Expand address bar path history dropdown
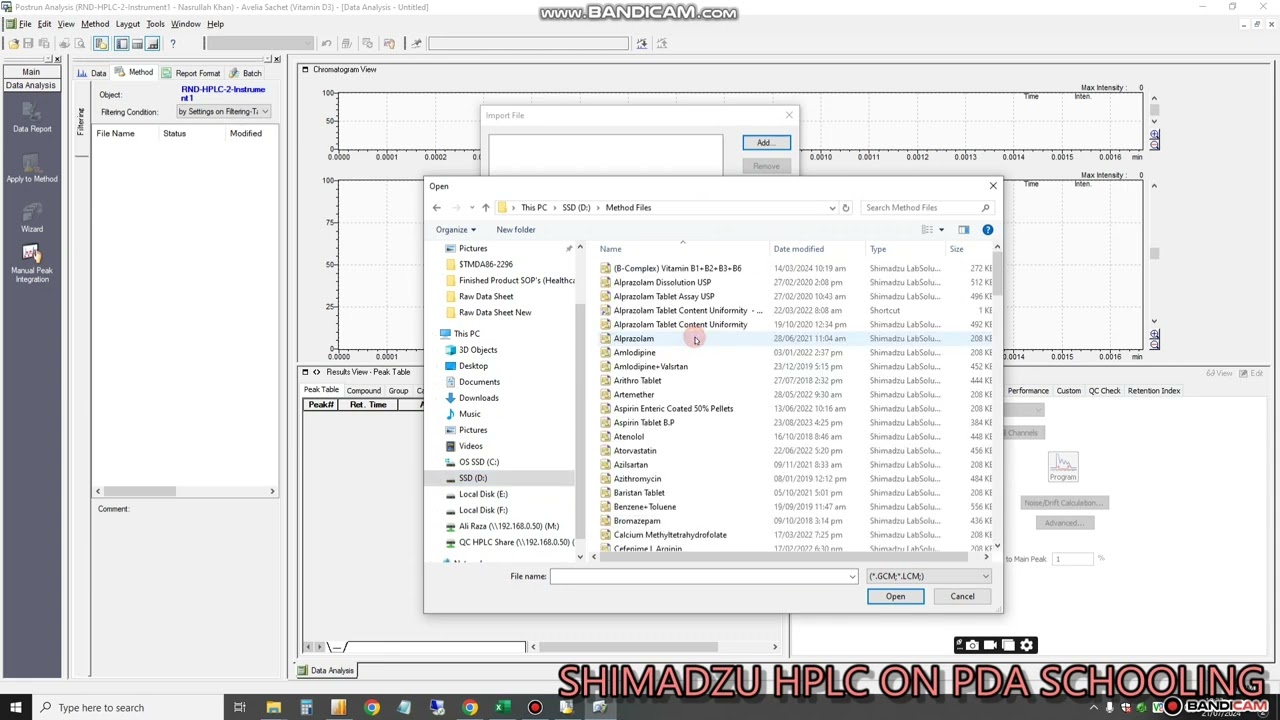 [832, 208]
